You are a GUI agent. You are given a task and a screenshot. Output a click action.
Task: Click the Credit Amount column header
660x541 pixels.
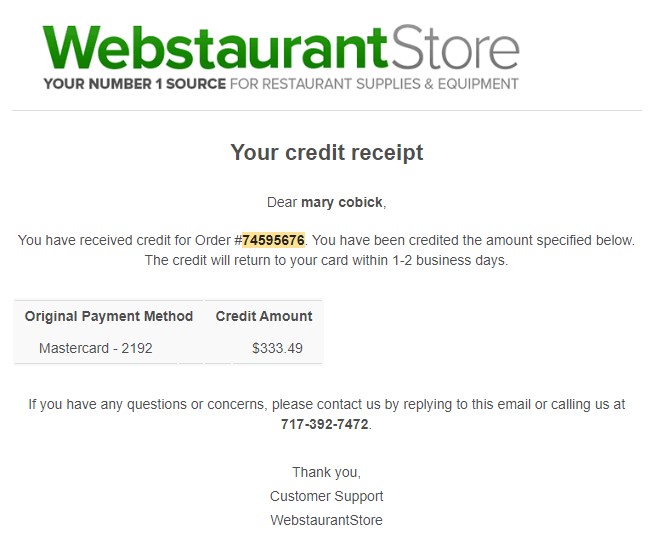point(264,316)
